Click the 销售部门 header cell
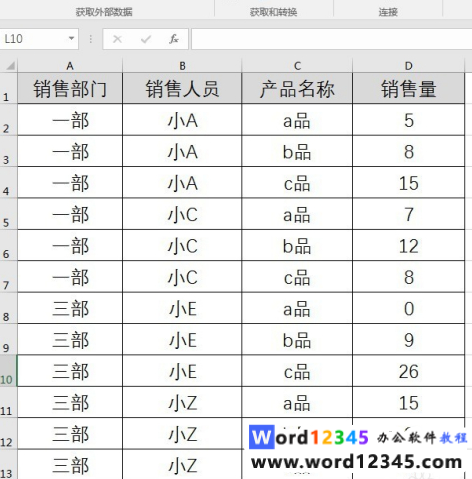The height and width of the screenshot is (479, 472). coord(70,88)
